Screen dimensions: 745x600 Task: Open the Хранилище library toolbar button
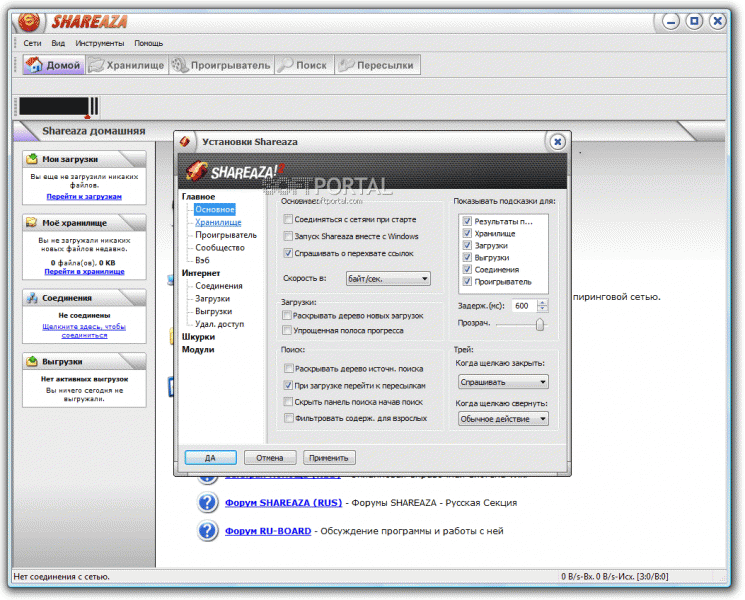pos(127,65)
